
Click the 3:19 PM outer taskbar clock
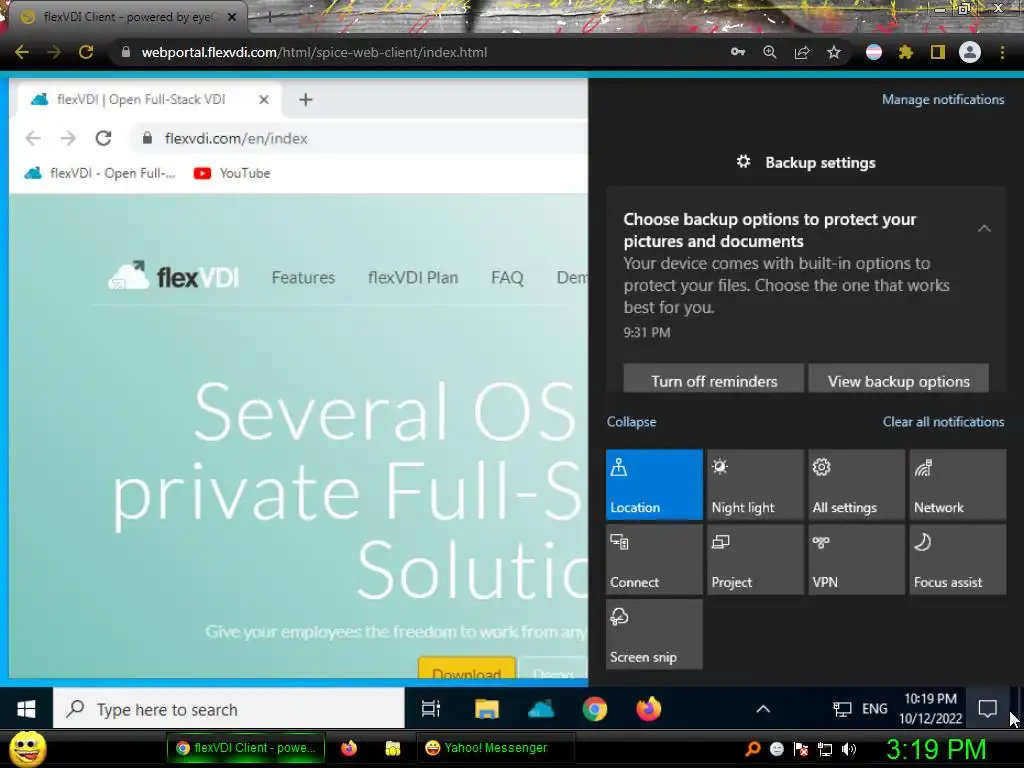936,749
